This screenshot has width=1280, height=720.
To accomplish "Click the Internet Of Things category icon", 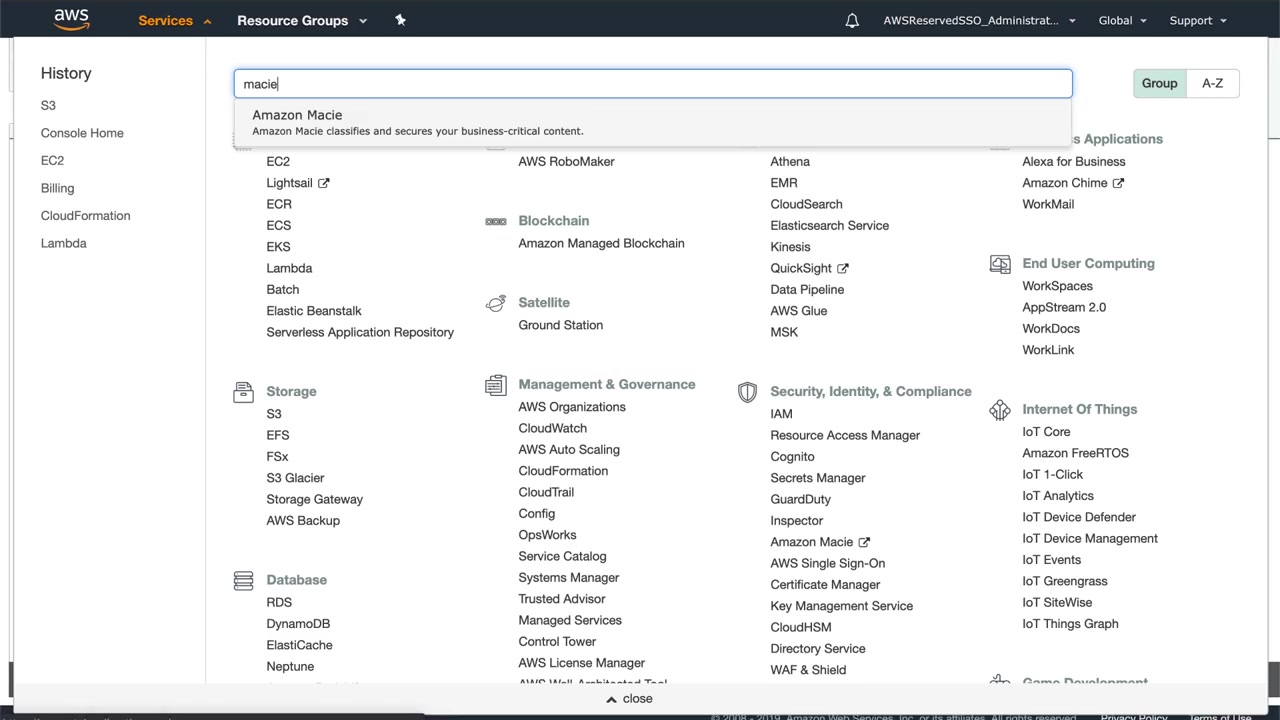I will coord(999,410).
